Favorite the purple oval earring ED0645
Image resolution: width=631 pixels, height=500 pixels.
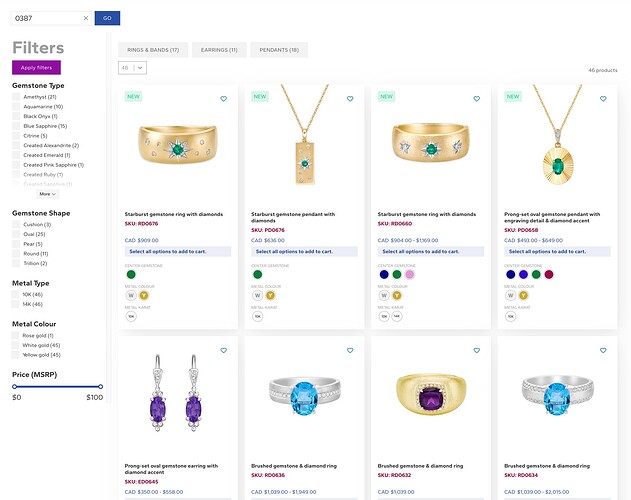coord(224,350)
